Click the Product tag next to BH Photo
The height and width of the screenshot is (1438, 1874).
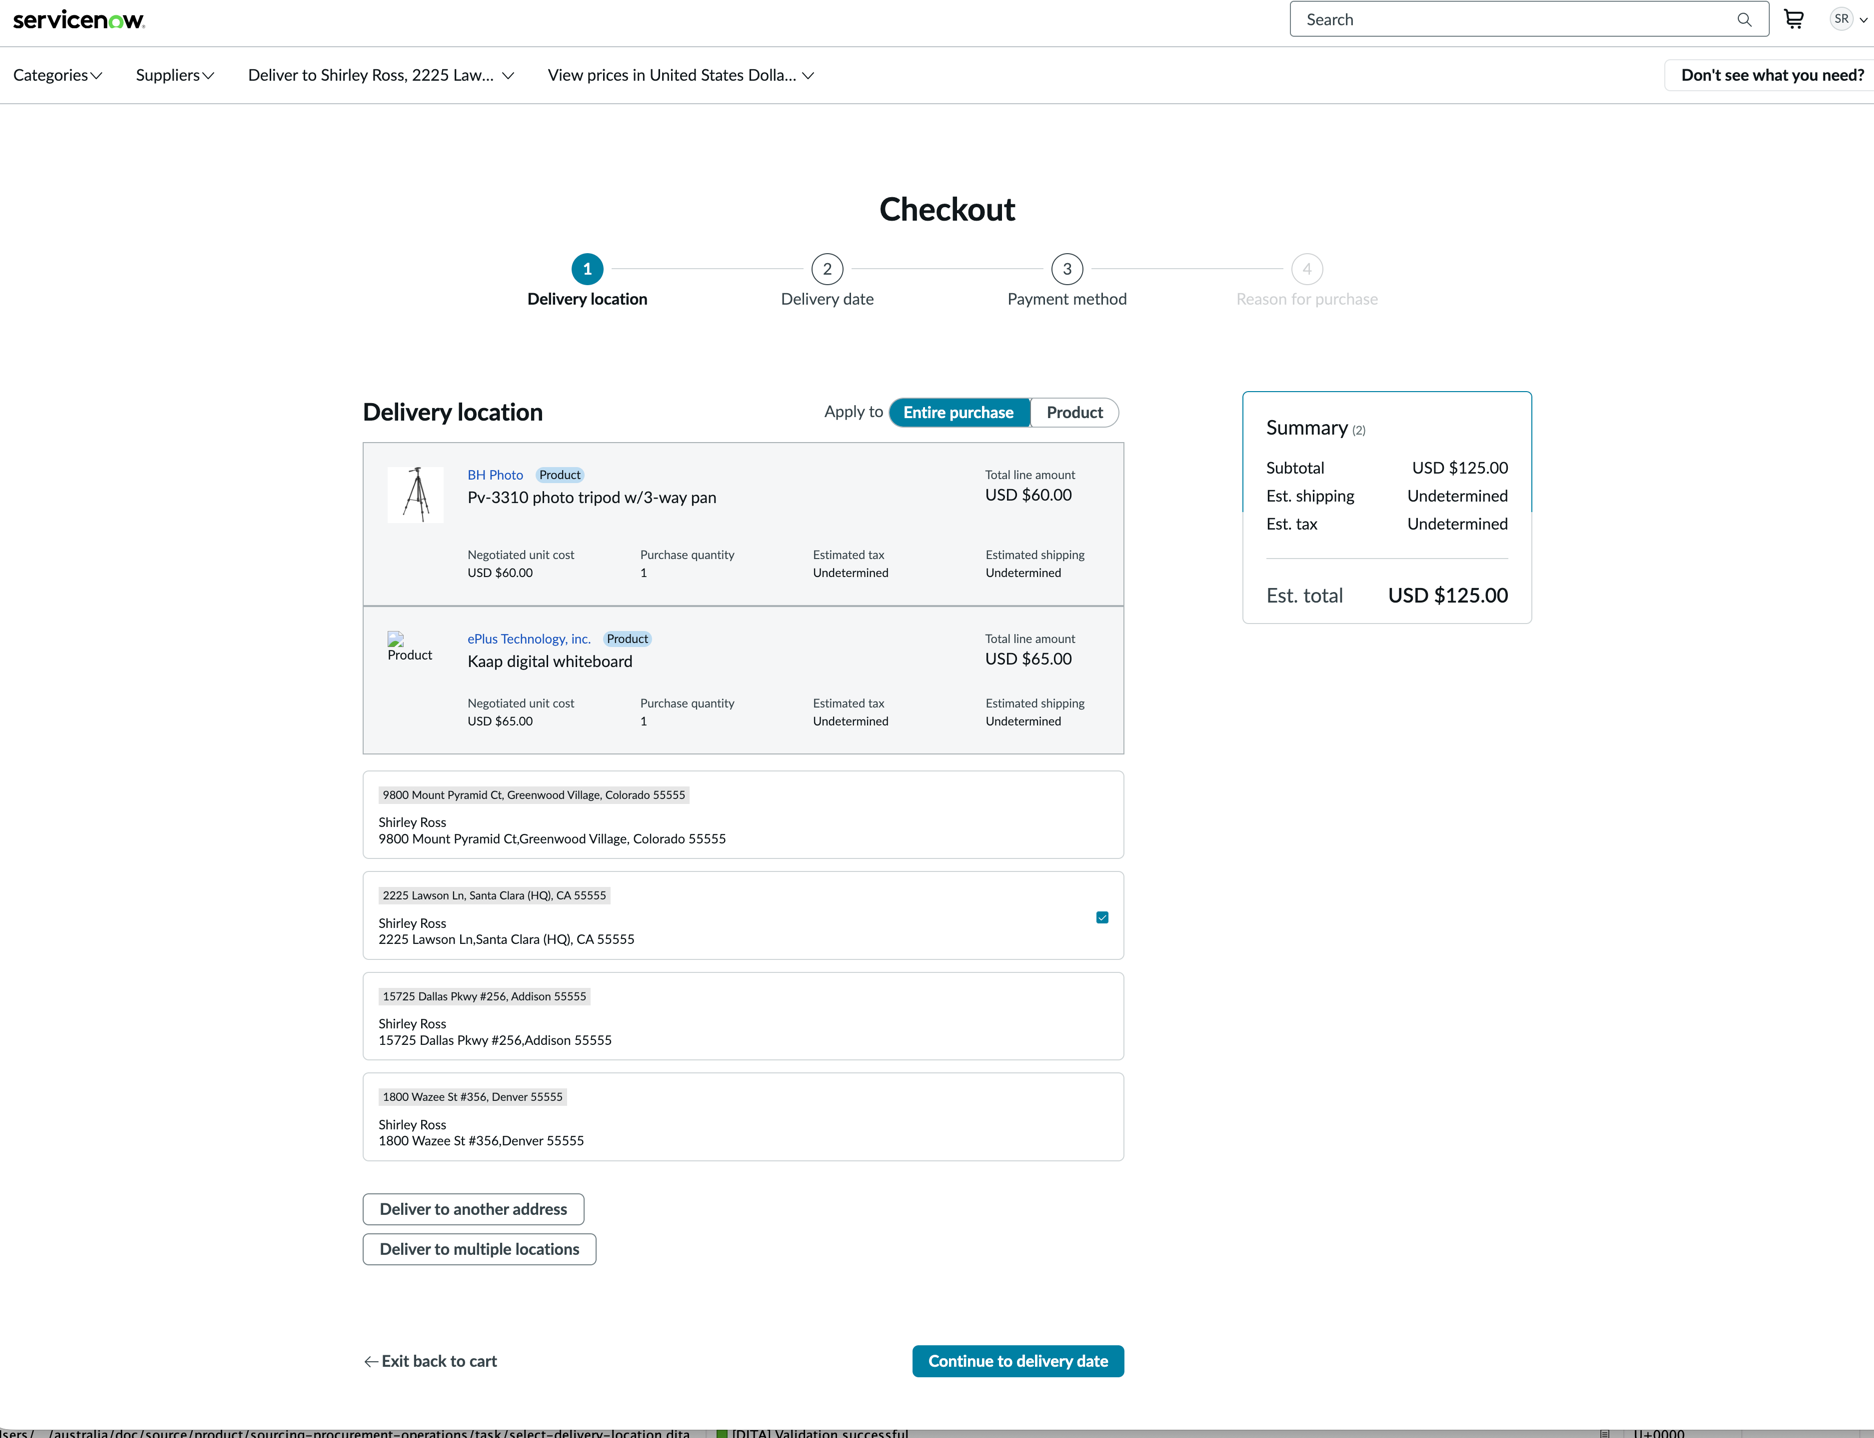click(x=560, y=475)
